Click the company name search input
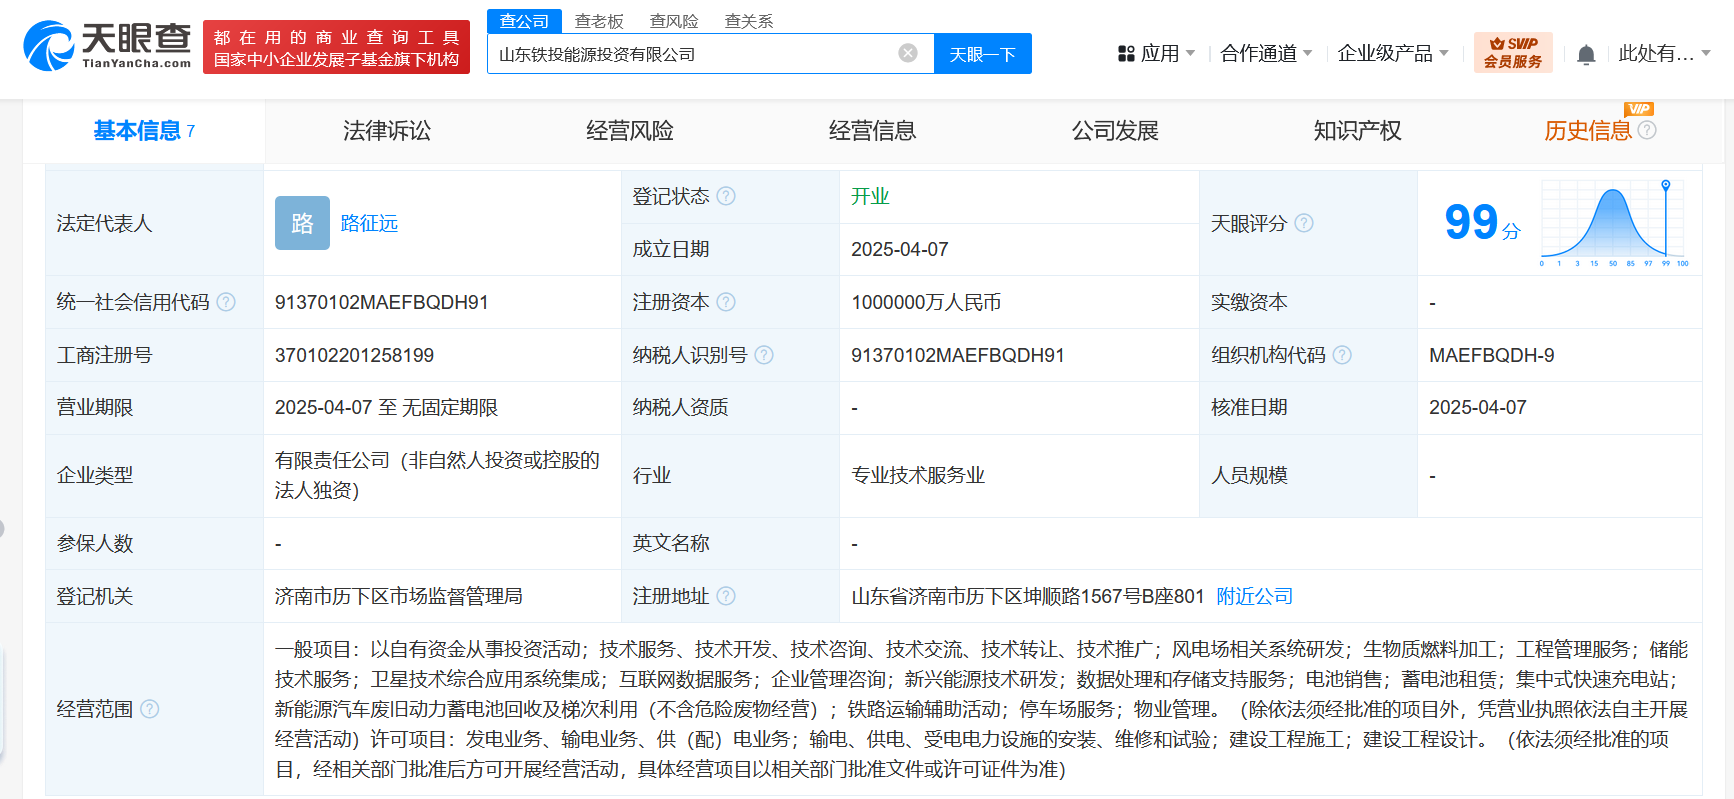Viewport: 1734px width, 799px height. click(x=690, y=54)
